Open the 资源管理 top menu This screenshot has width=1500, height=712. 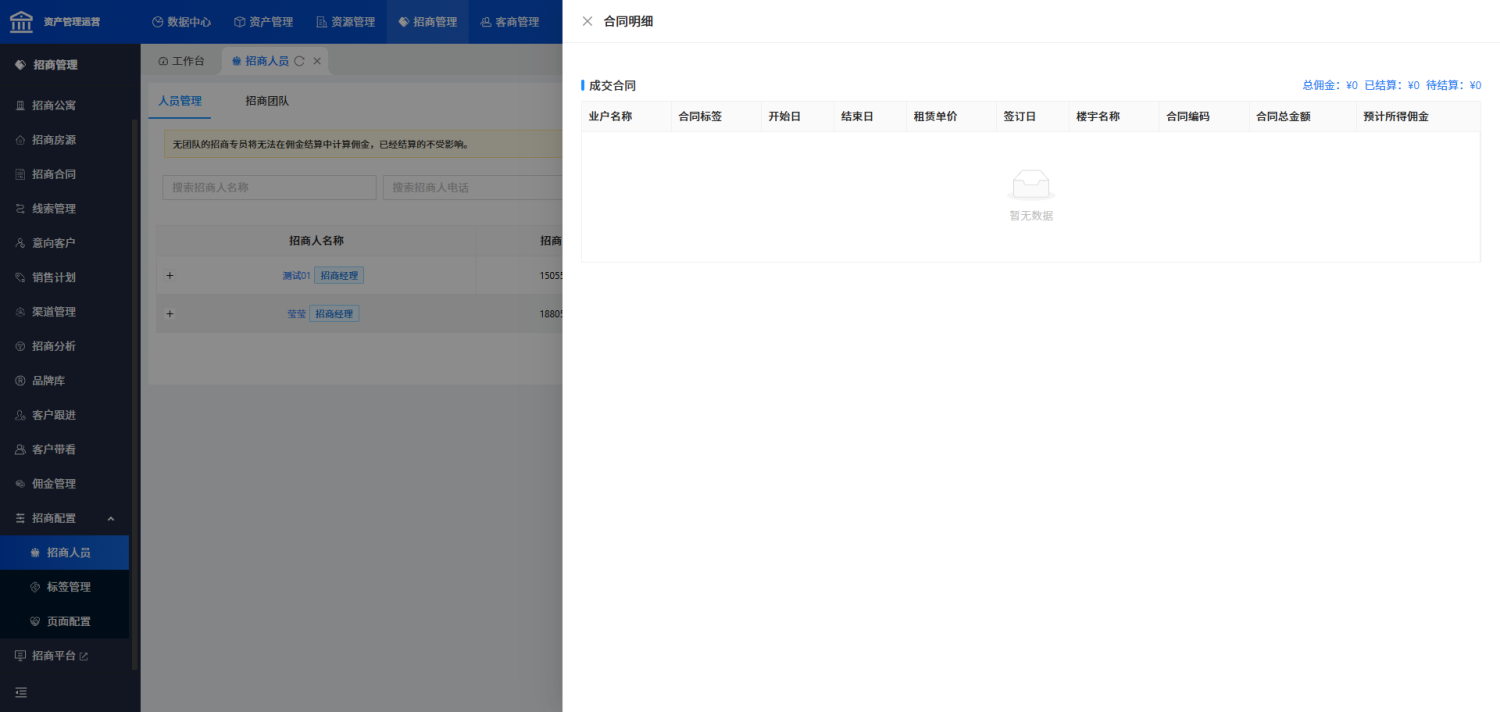[x=345, y=22]
